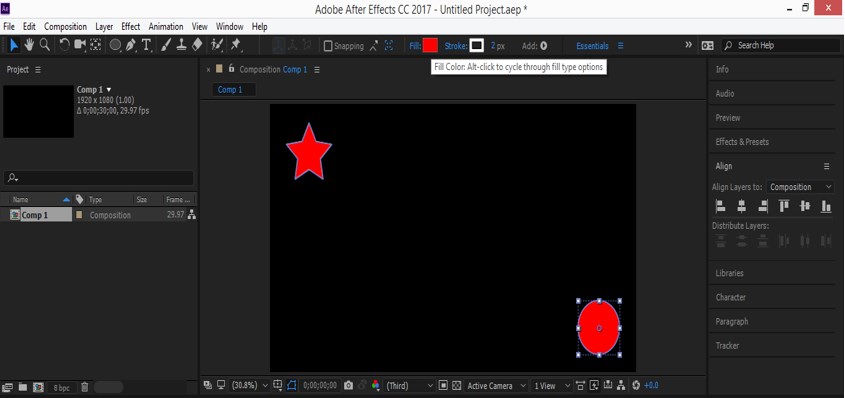Open the Show Channel color icon
Screen dimensions: 845x398
click(375, 386)
